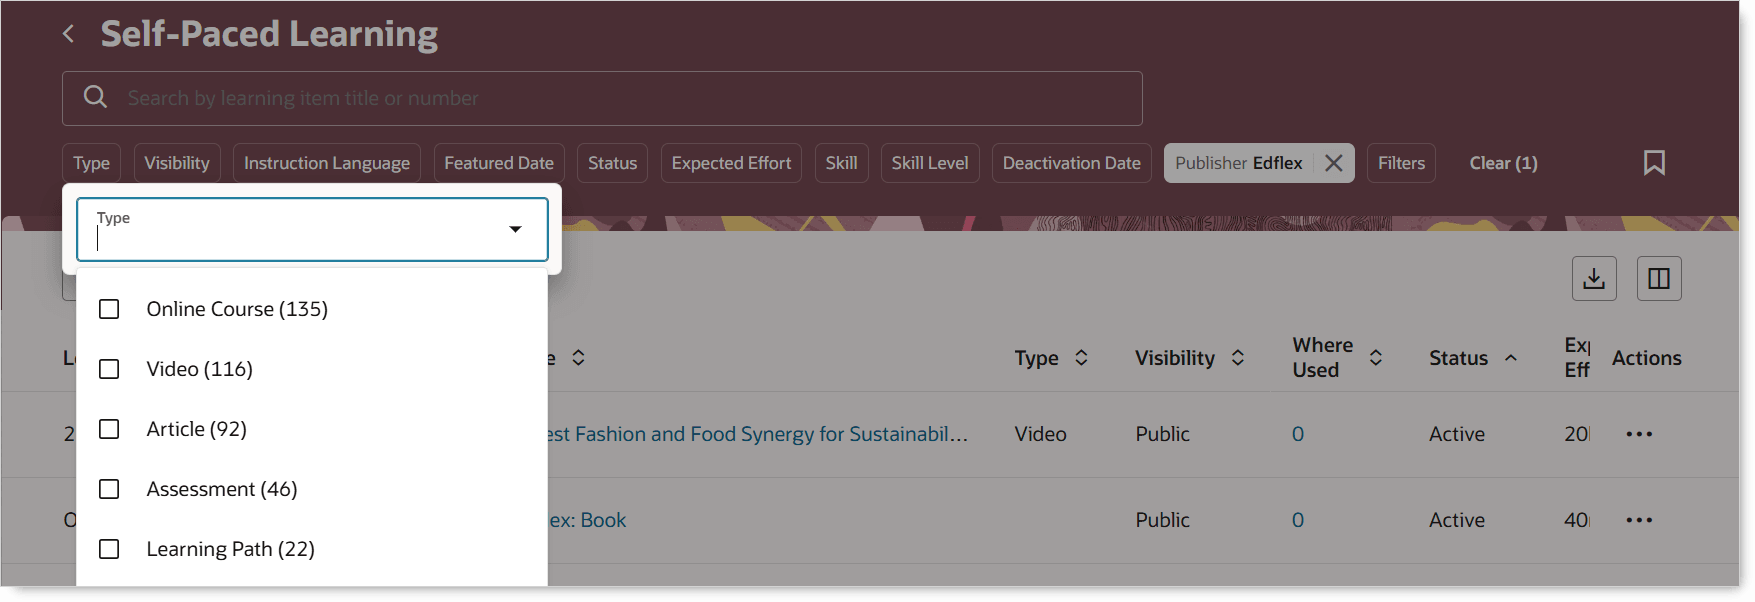Open the column layout icon
This screenshot has width=1755, height=602.
click(x=1659, y=279)
